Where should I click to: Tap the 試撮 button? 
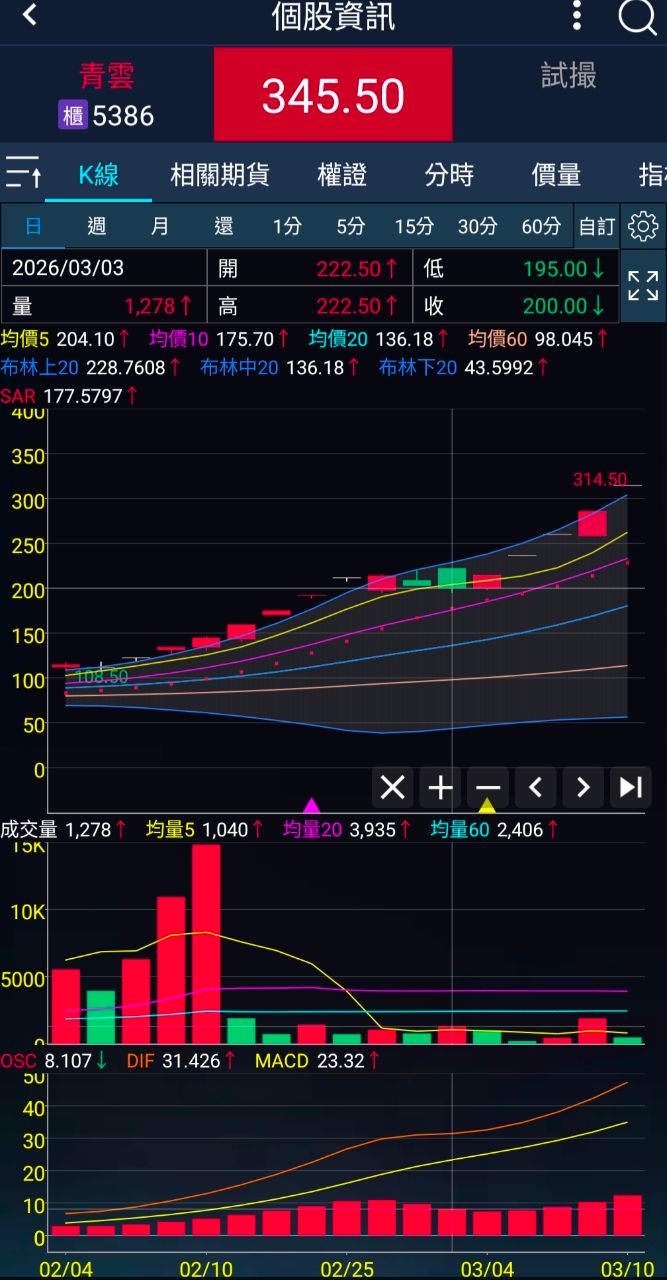click(568, 76)
